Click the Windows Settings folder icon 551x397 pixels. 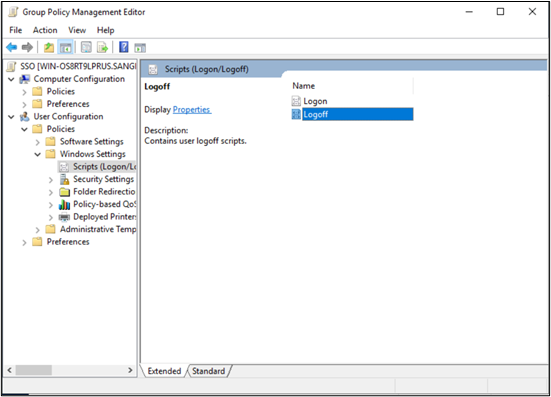click(x=51, y=154)
